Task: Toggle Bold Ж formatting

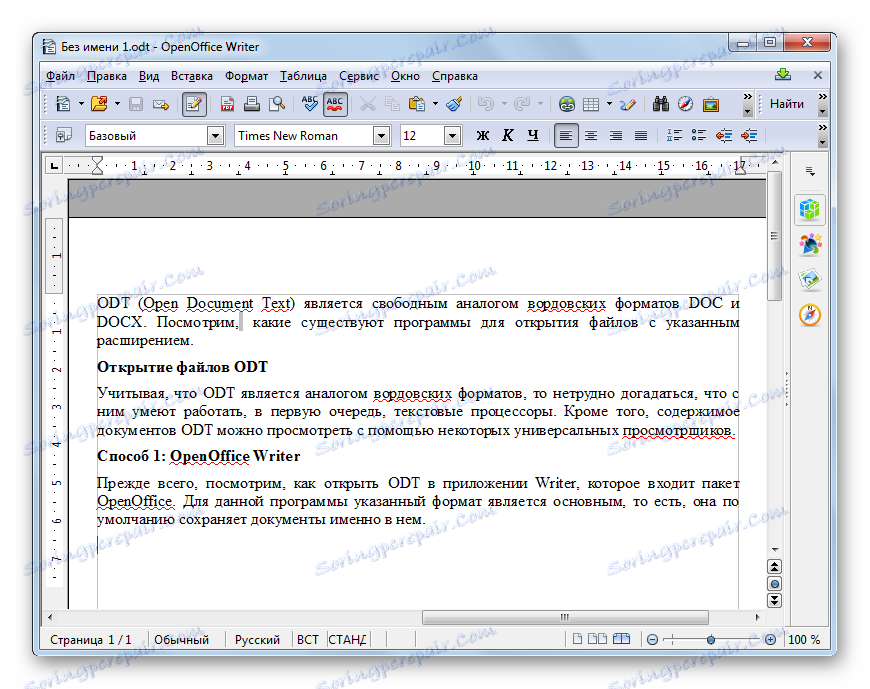Action: (x=483, y=135)
